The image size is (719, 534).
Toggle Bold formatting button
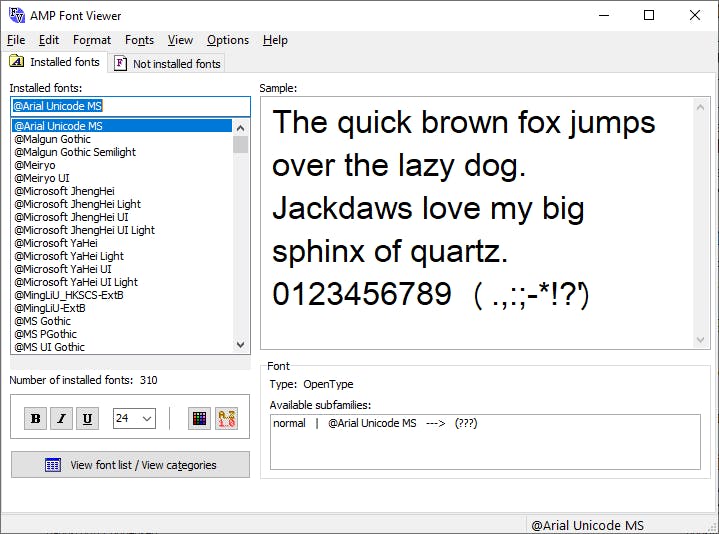[35, 418]
